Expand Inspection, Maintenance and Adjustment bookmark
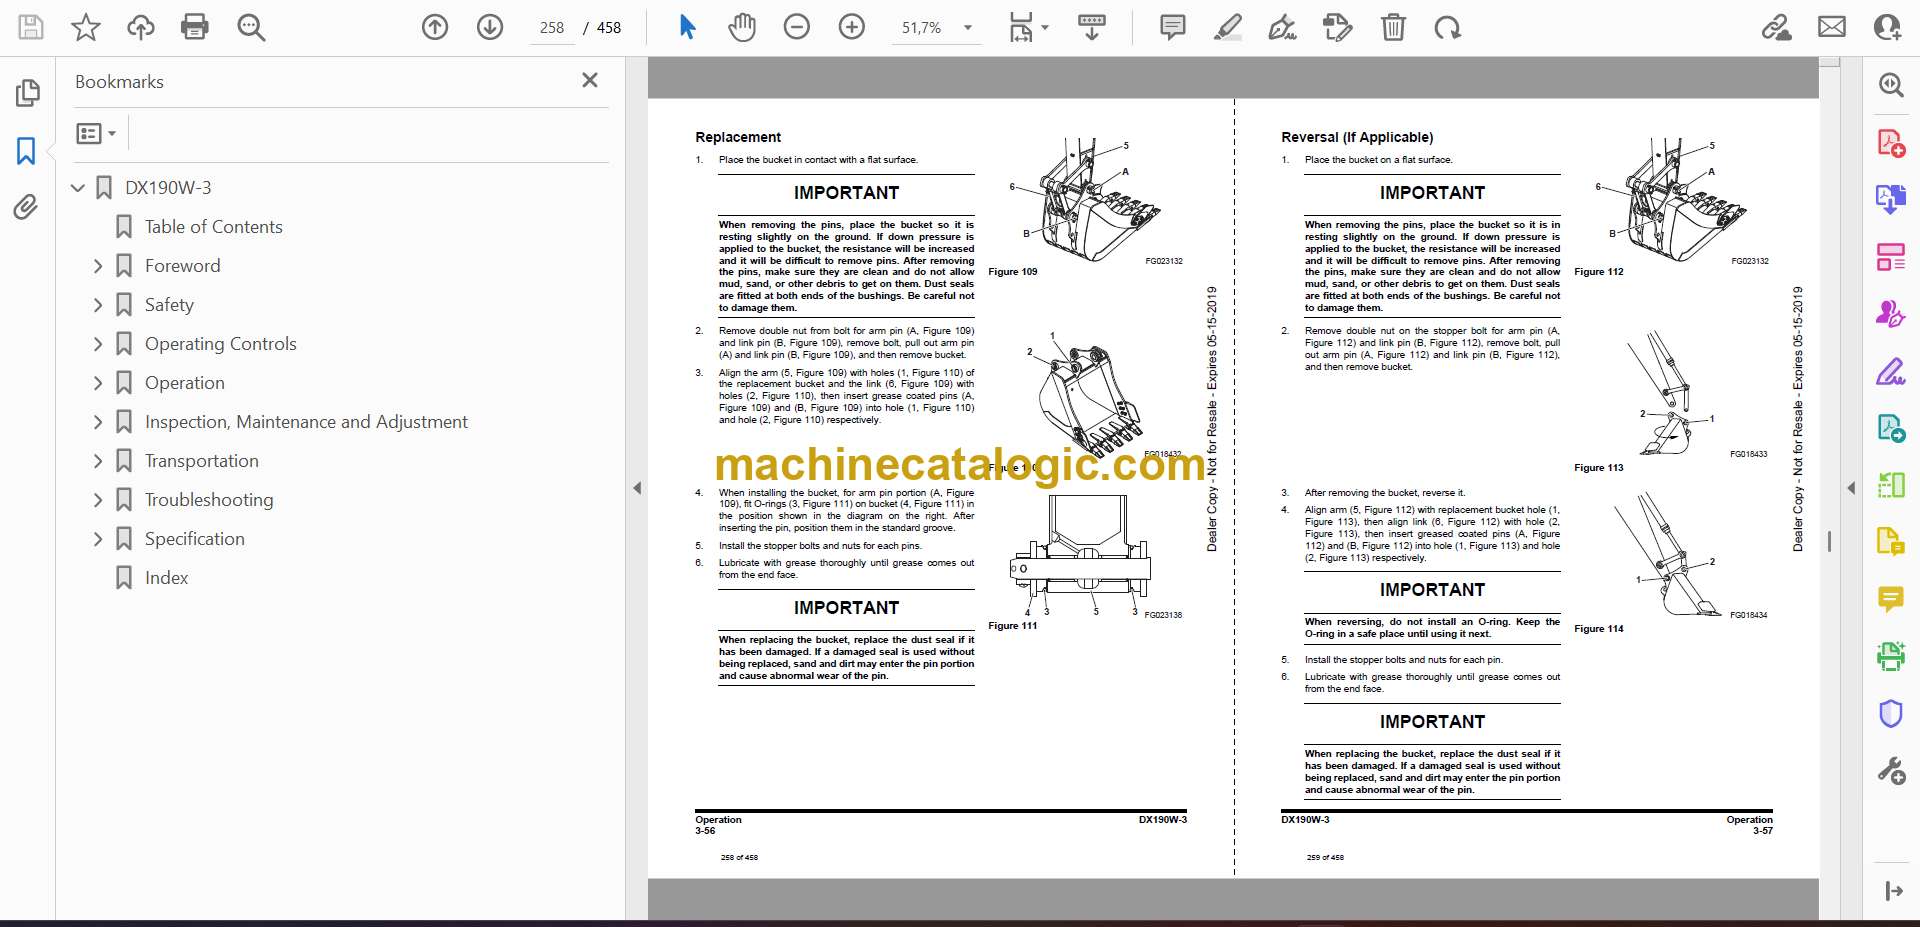Image resolution: width=1920 pixels, height=927 pixels. pyautogui.click(x=97, y=422)
